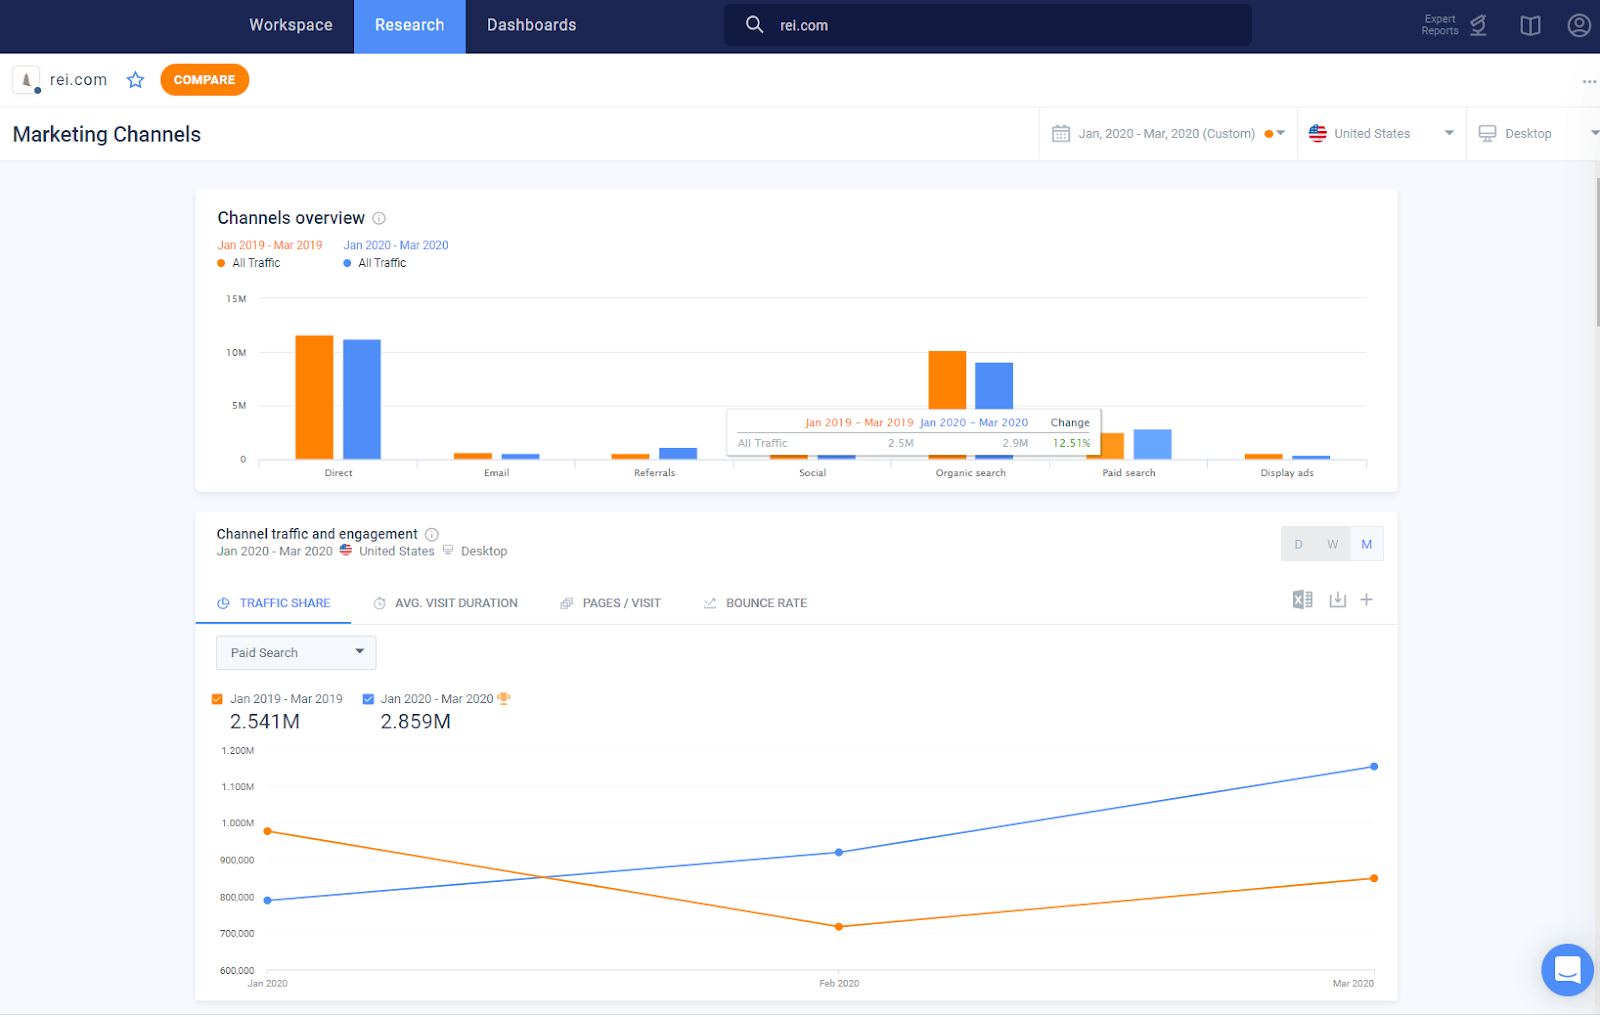The image size is (1600, 1017).
Task: Select the Research tab
Action: 410,25
